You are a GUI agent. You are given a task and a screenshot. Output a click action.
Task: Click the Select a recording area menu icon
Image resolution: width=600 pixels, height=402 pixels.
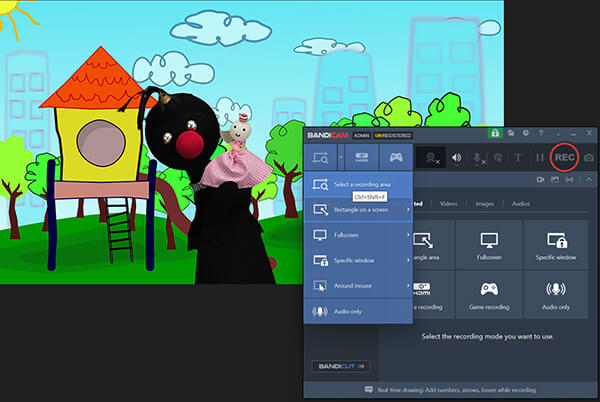[x=320, y=184]
